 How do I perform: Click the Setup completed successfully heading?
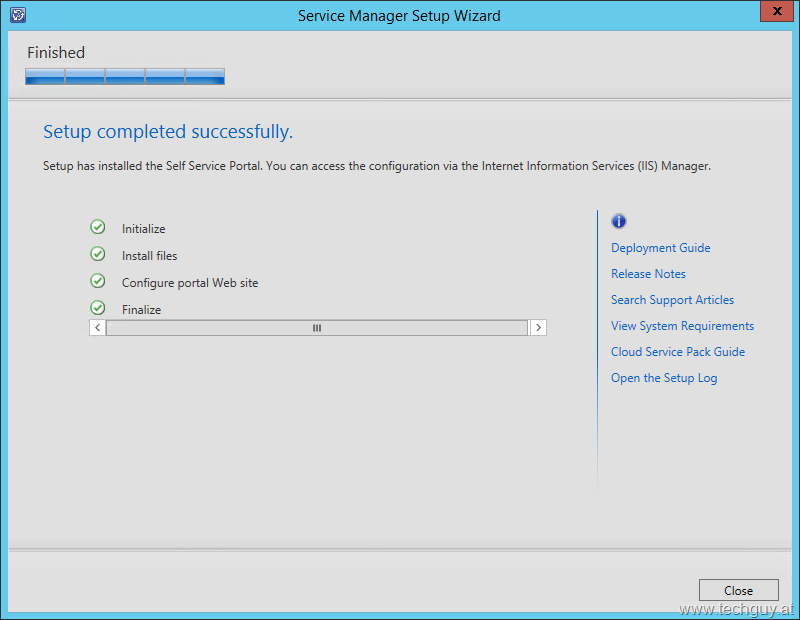168,132
